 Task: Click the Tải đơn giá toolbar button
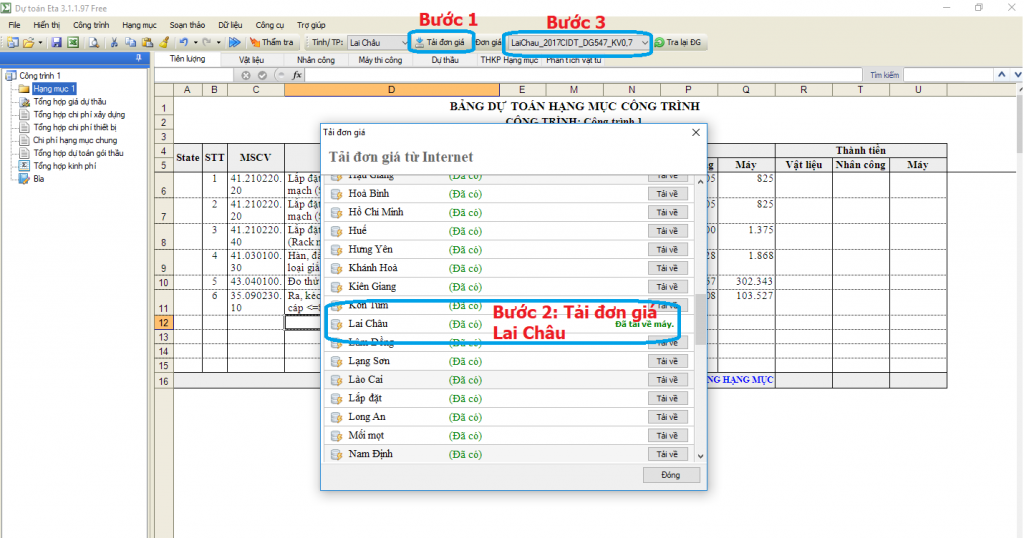(x=440, y=43)
